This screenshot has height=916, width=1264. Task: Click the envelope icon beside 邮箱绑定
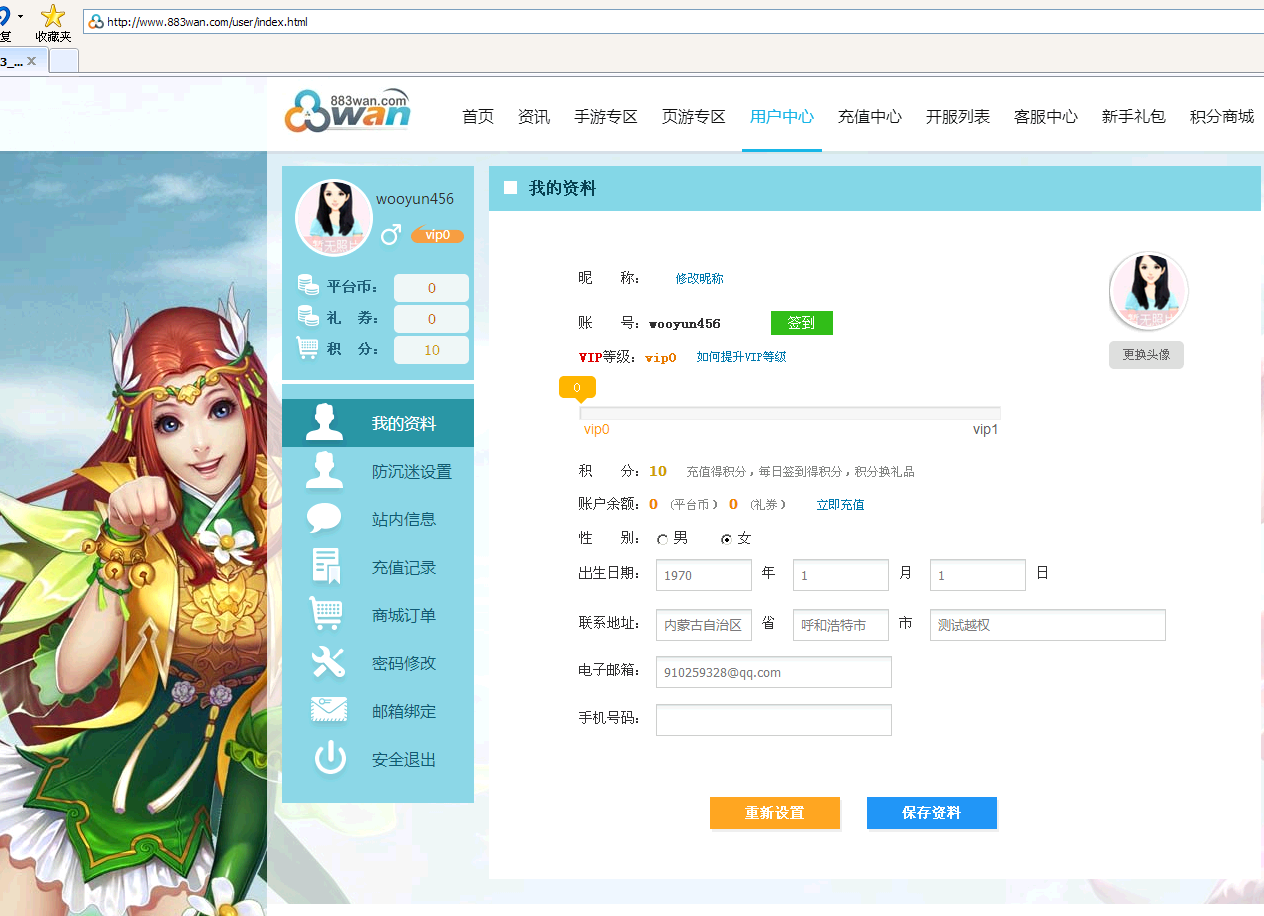329,710
